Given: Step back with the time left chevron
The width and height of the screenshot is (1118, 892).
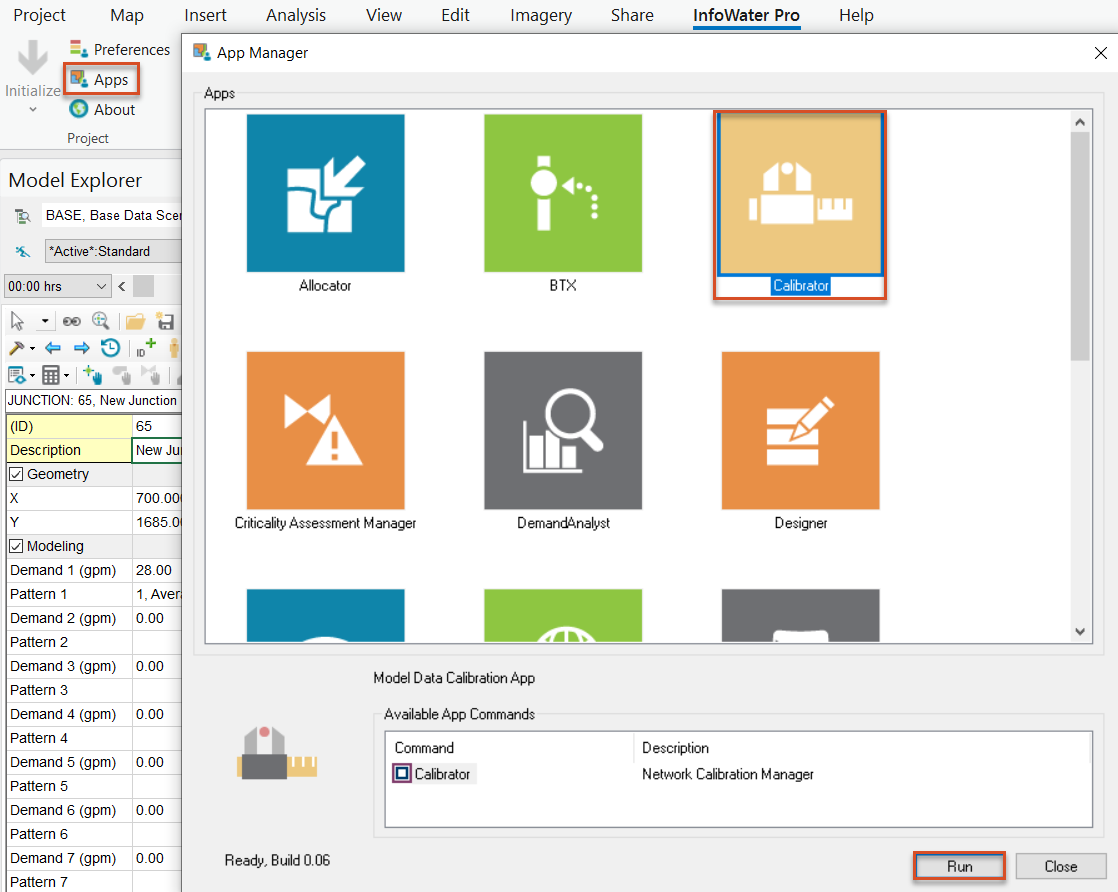Looking at the screenshot, I should [x=122, y=287].
